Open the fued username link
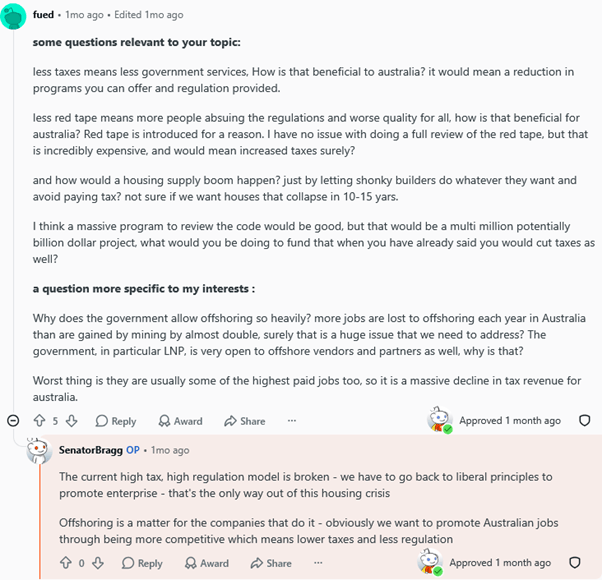This screenshot has height=580, width=602. 43,15
